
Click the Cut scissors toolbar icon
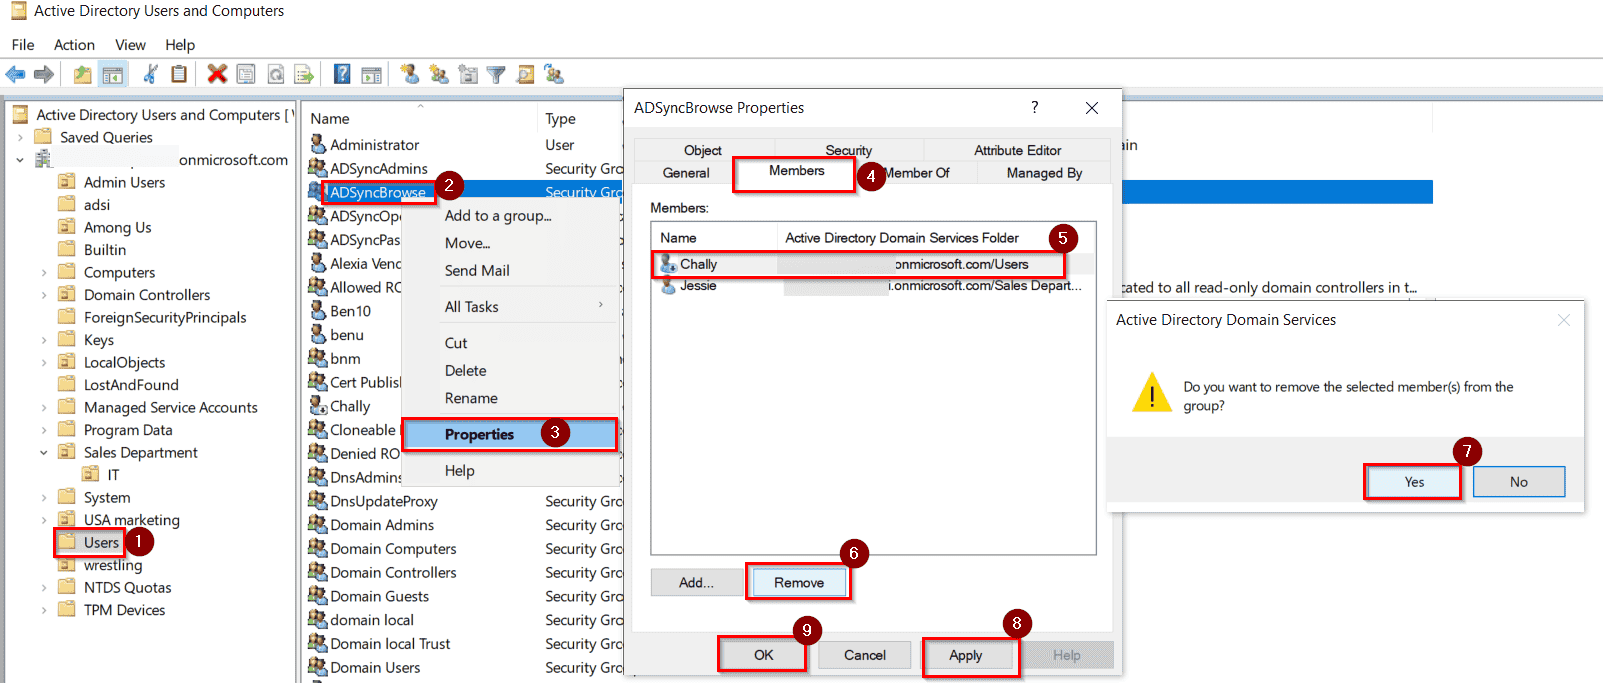[150, 74]
